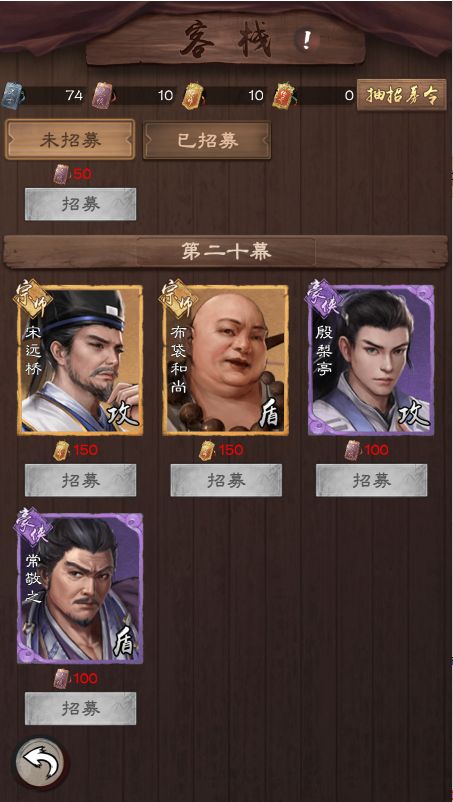Tap the gold recruit token icon in top bar
Screen dimensions: 453x802
pyautogui.click(x=193, y=96)
